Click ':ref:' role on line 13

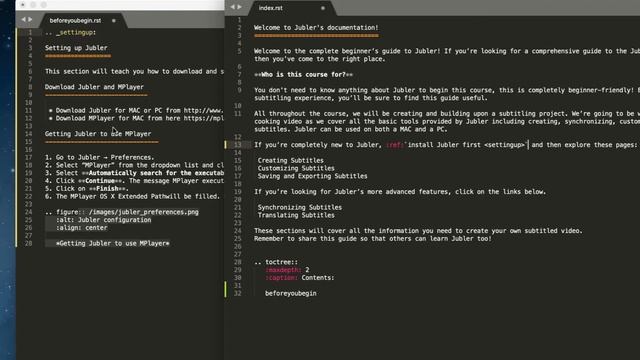(394, 145)
